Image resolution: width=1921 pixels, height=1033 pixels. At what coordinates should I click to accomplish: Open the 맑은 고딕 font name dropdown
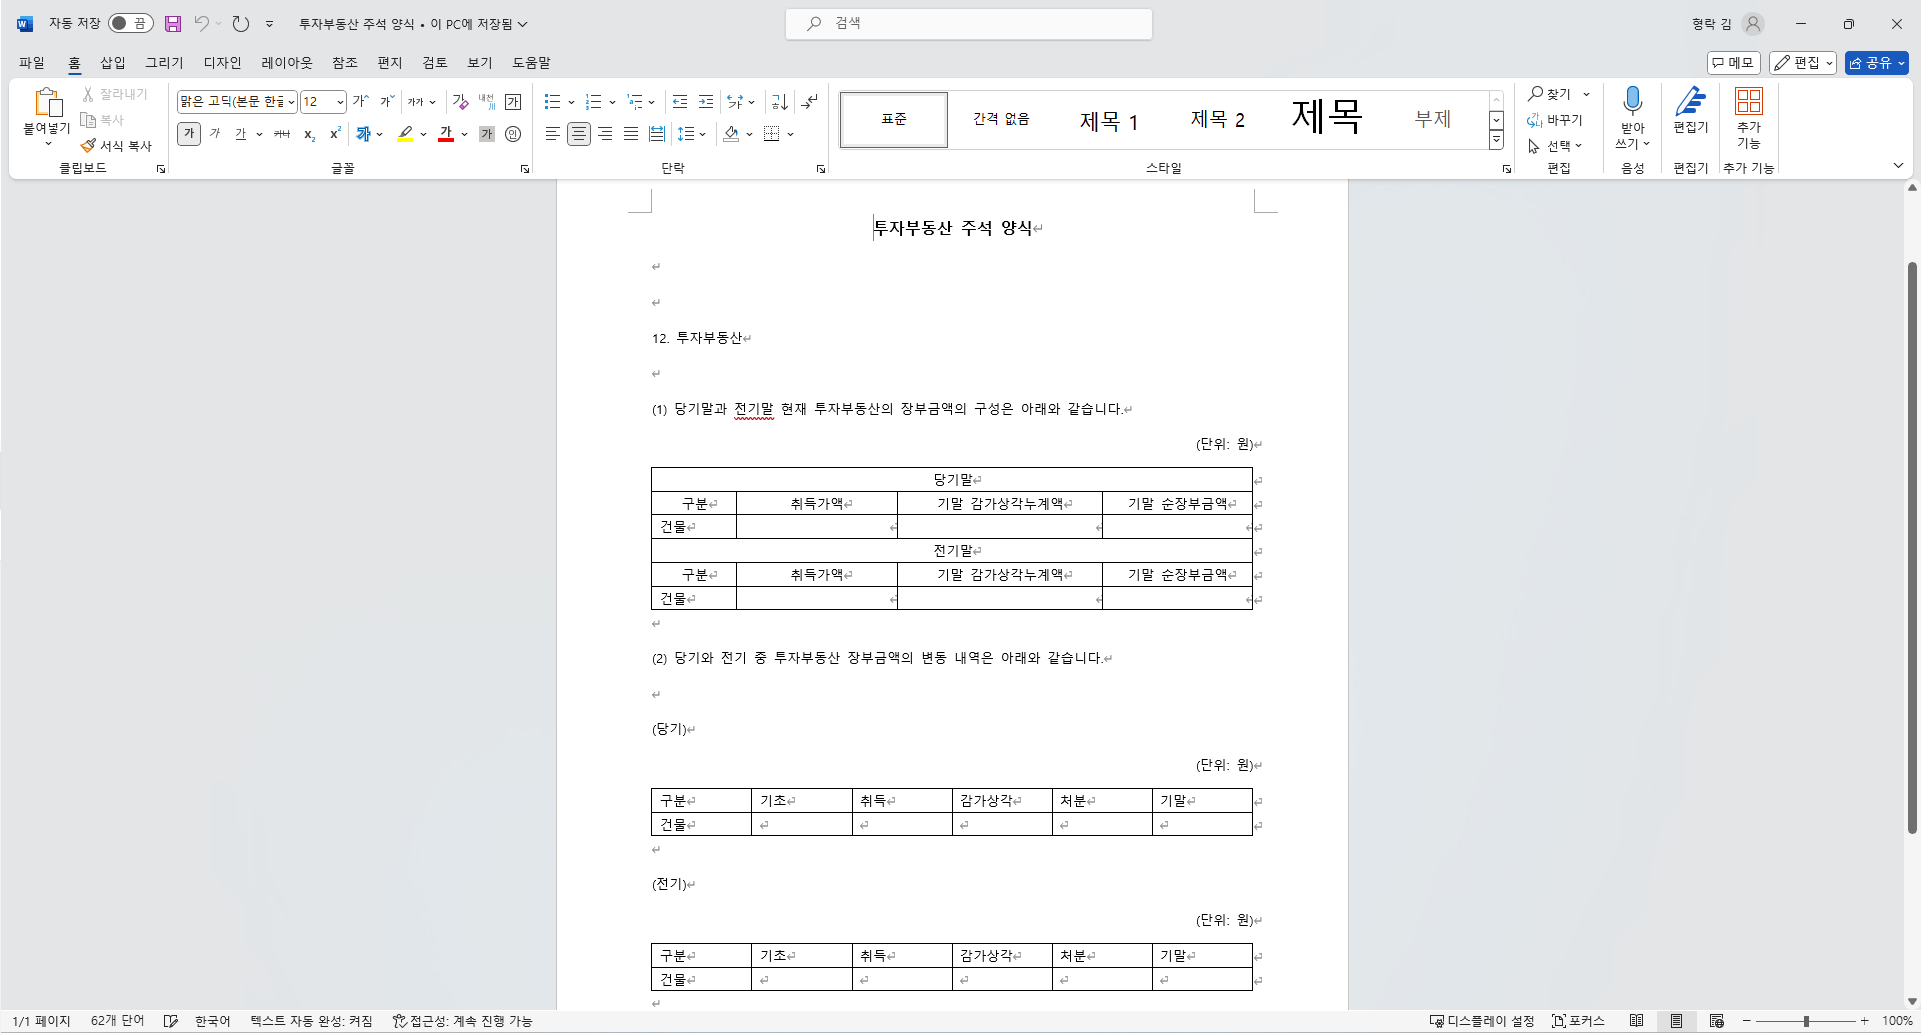291,101
